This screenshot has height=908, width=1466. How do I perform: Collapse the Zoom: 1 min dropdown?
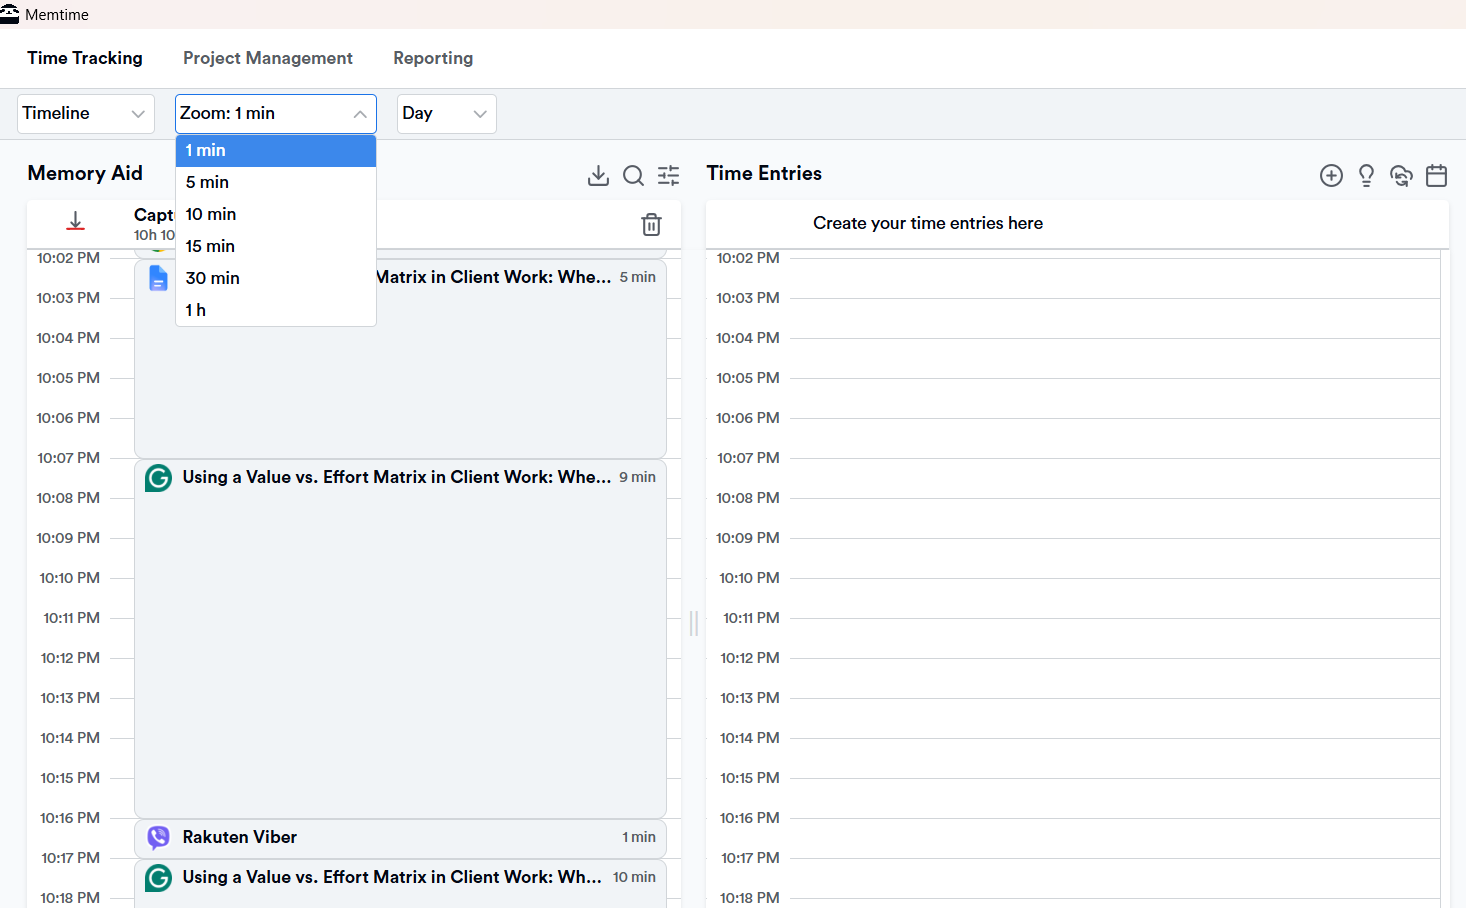(276, 114)
